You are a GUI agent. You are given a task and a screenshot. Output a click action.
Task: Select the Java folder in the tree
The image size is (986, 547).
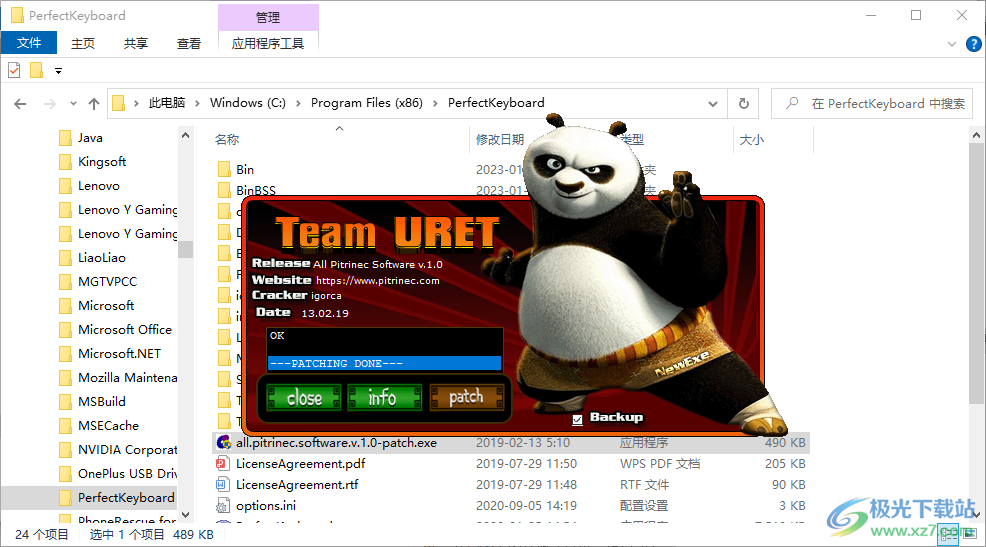[90, 138]
